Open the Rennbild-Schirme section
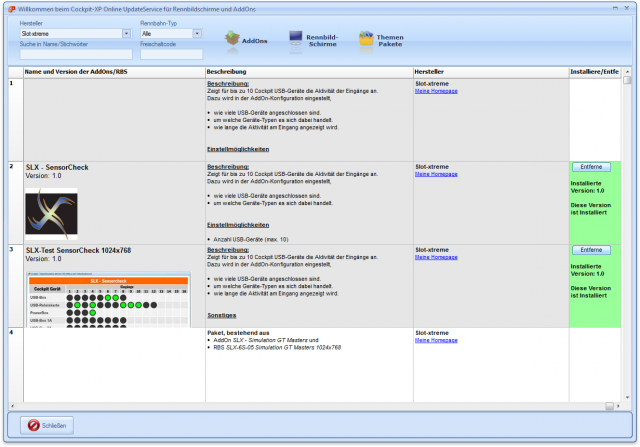 click(x=311, y=40)
